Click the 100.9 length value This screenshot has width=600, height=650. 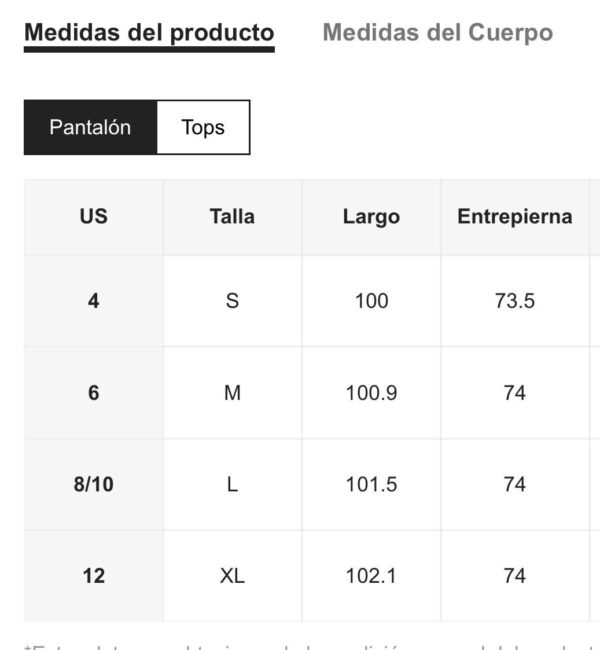(372, 393)
